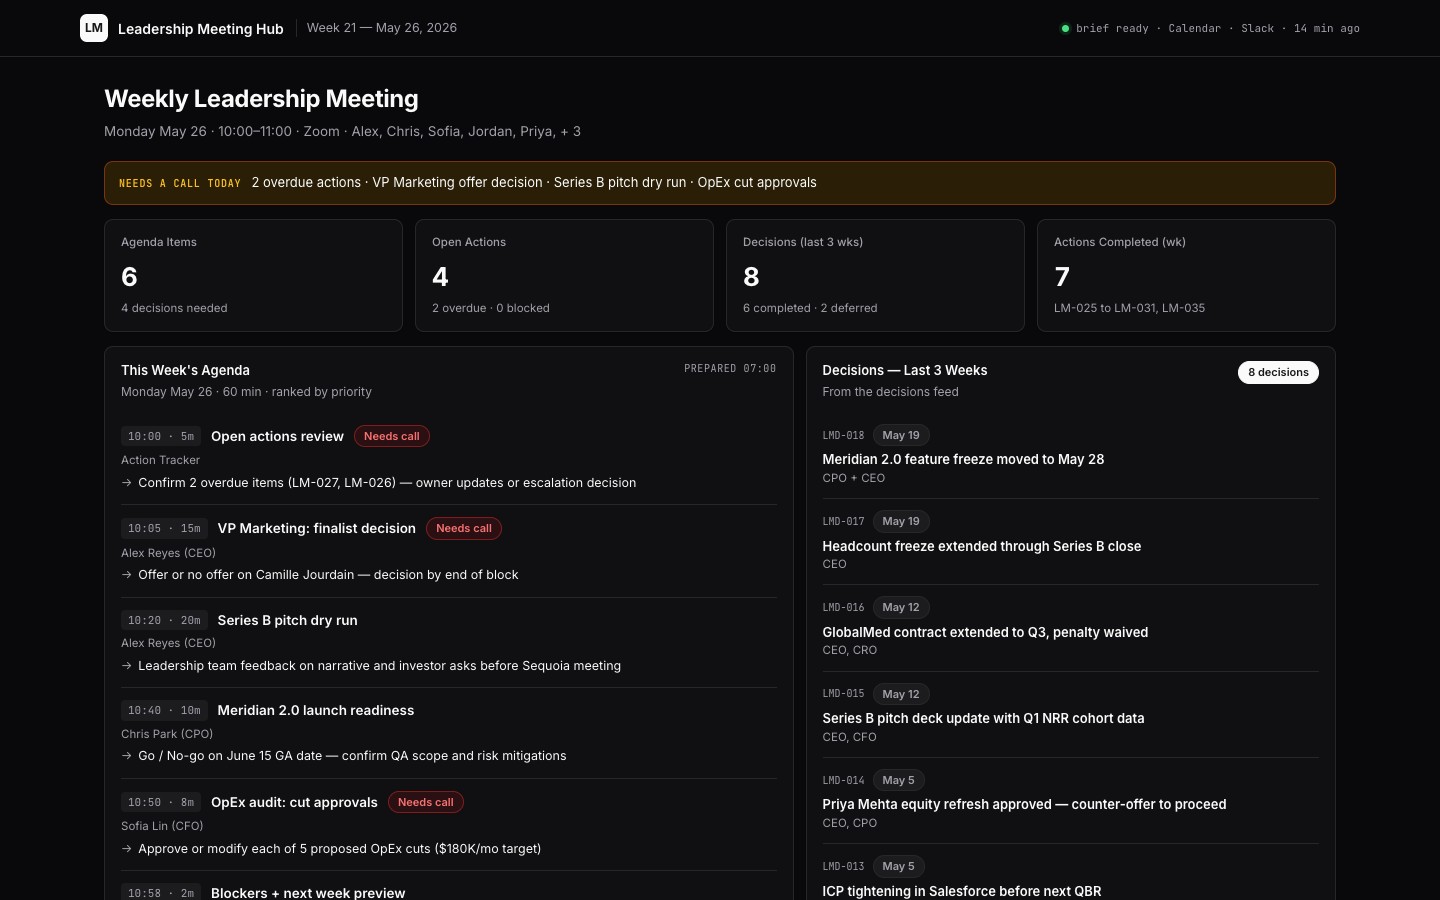This screenshot has width=1440, height=900.
Task: Open the Agenda Items stat card
Action: click(x=253, y=275)
